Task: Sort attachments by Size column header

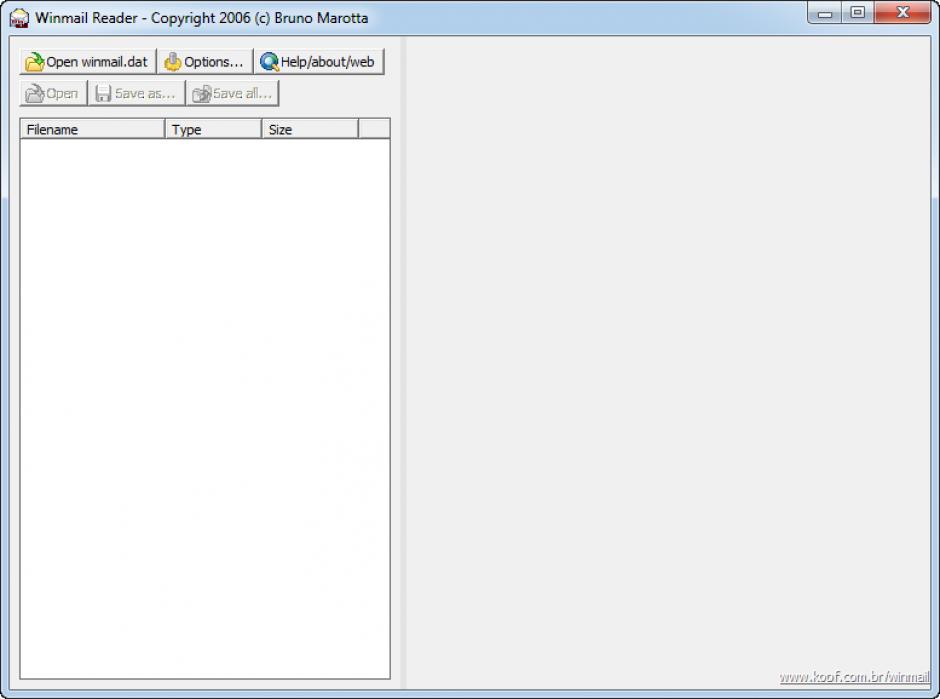Action: pyautogui.click(x=309, y=129)
